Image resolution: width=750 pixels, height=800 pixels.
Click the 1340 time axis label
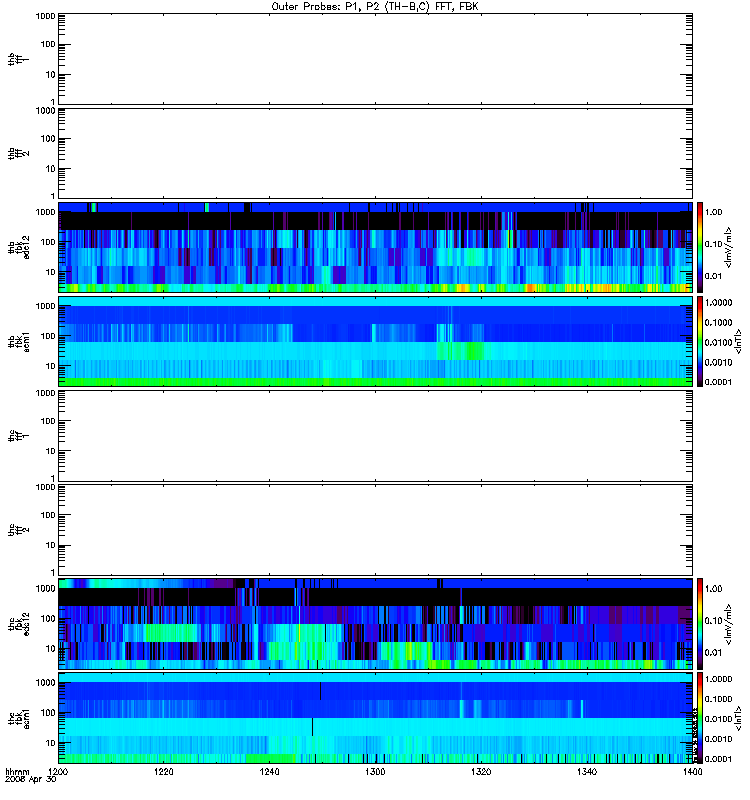coord(587,772)
